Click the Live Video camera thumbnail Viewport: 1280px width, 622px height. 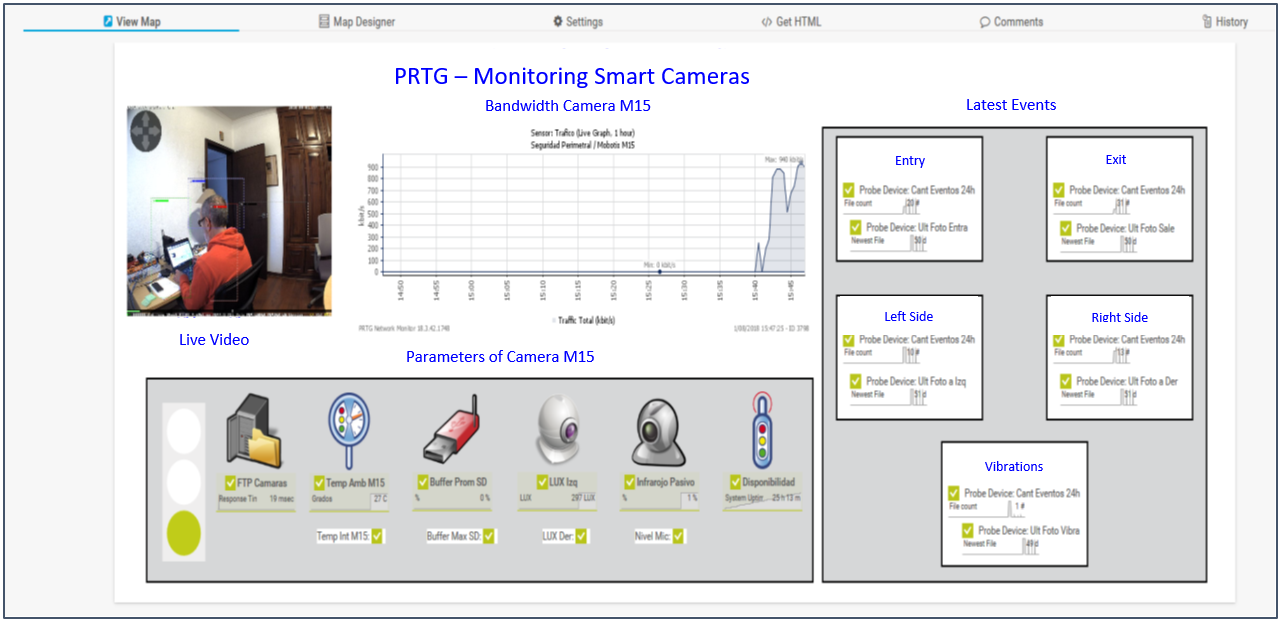[x=229, y=211]
